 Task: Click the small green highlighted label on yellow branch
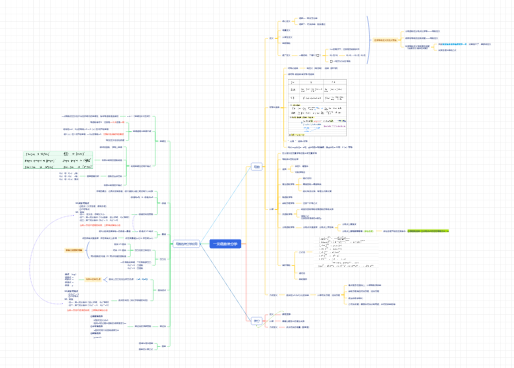pyautogui.click(x=369, y=231)
